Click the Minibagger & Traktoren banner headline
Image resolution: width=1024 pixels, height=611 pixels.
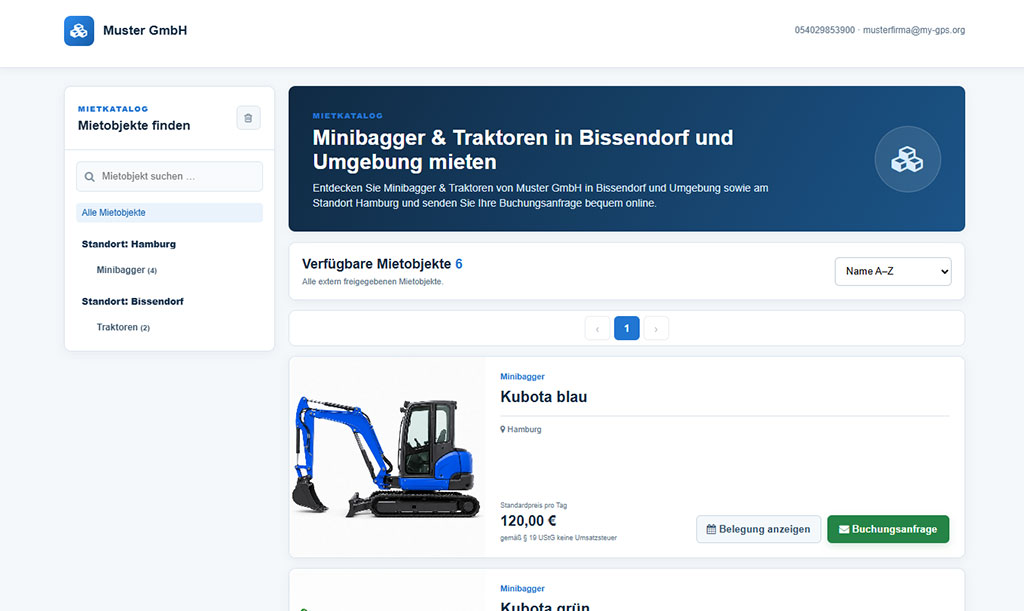[522, 150]
